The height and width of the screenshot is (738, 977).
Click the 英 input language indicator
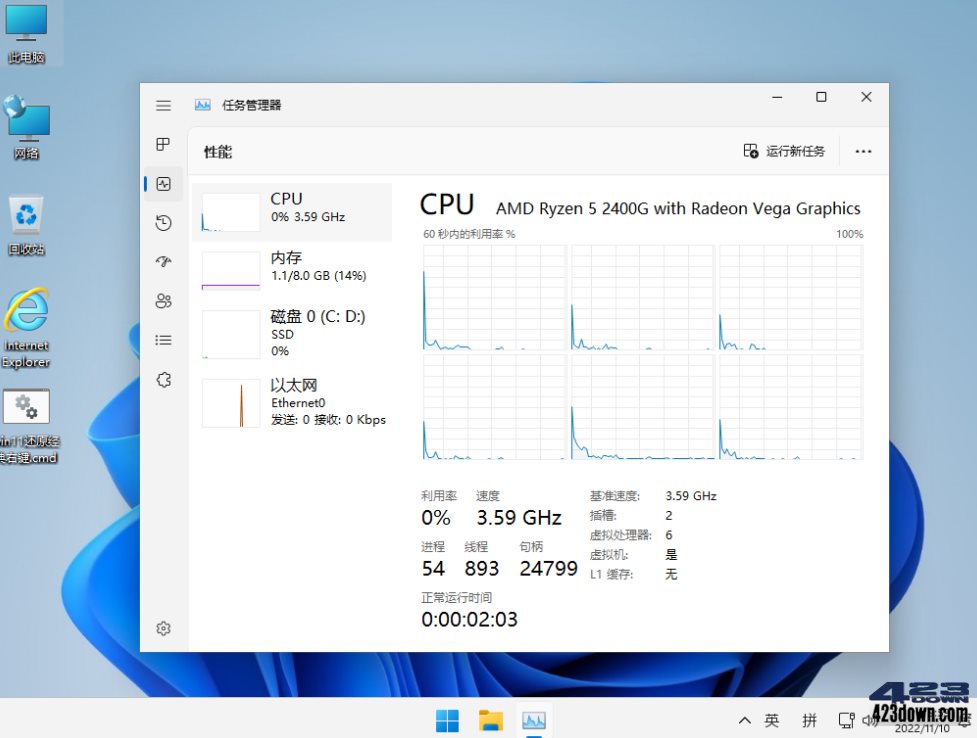[x=771, y=721]
